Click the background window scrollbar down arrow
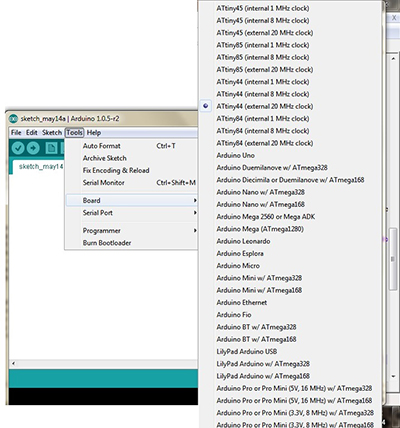Image resolution: width=400 pixels, height=428 pixels. [393, 376]
